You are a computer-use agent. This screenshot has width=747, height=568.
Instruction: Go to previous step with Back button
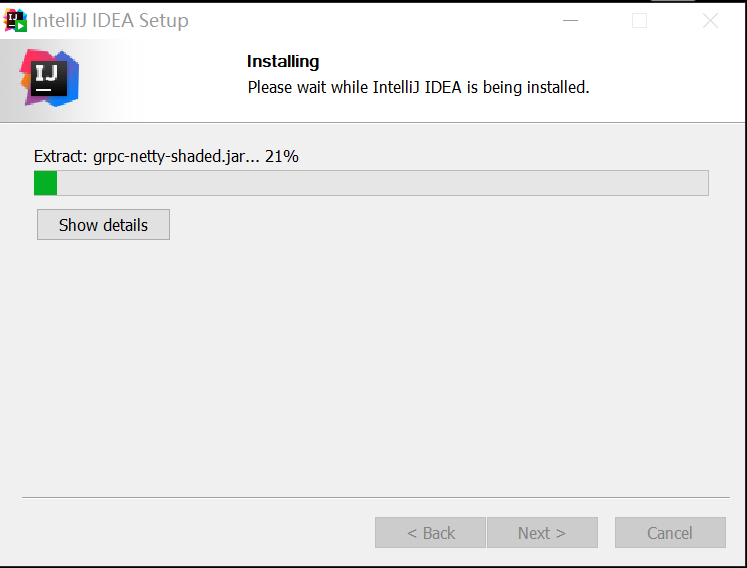pyautogui.click(x=430, y=533)
